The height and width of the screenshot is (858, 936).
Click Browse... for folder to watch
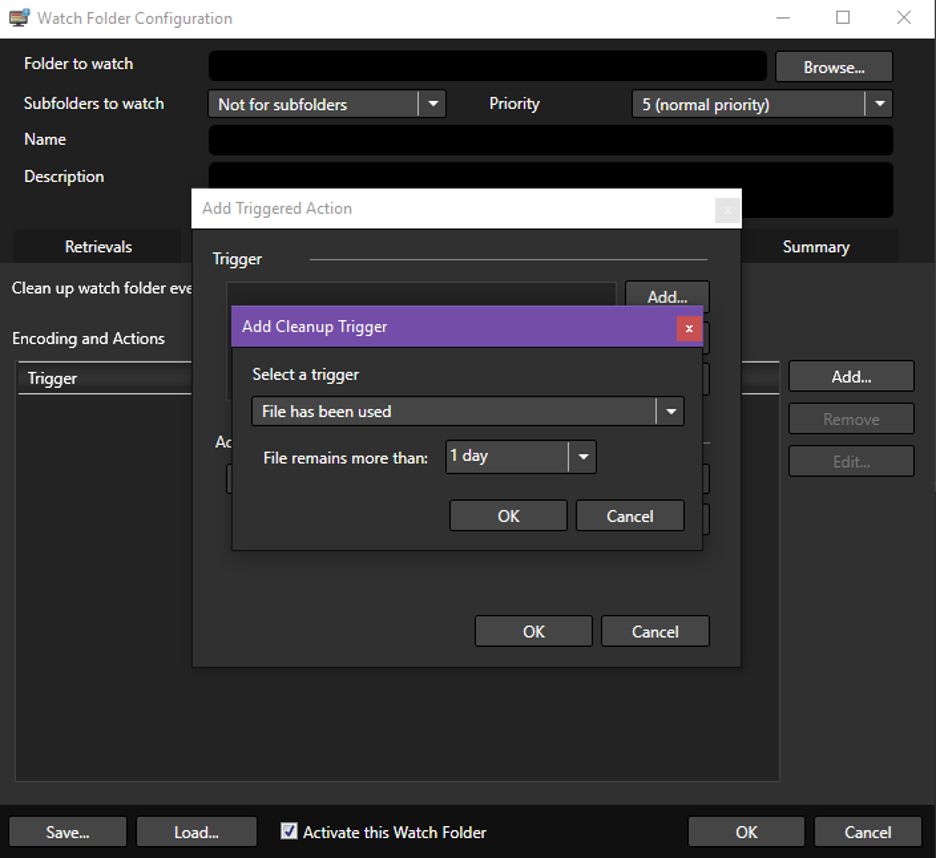(834, 67)
